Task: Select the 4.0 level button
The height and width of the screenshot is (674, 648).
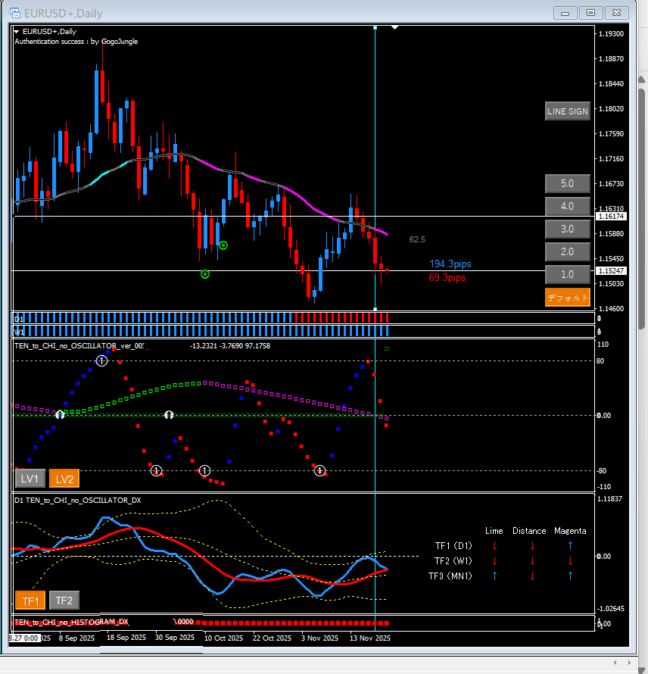Action: [x=567, y=207]
